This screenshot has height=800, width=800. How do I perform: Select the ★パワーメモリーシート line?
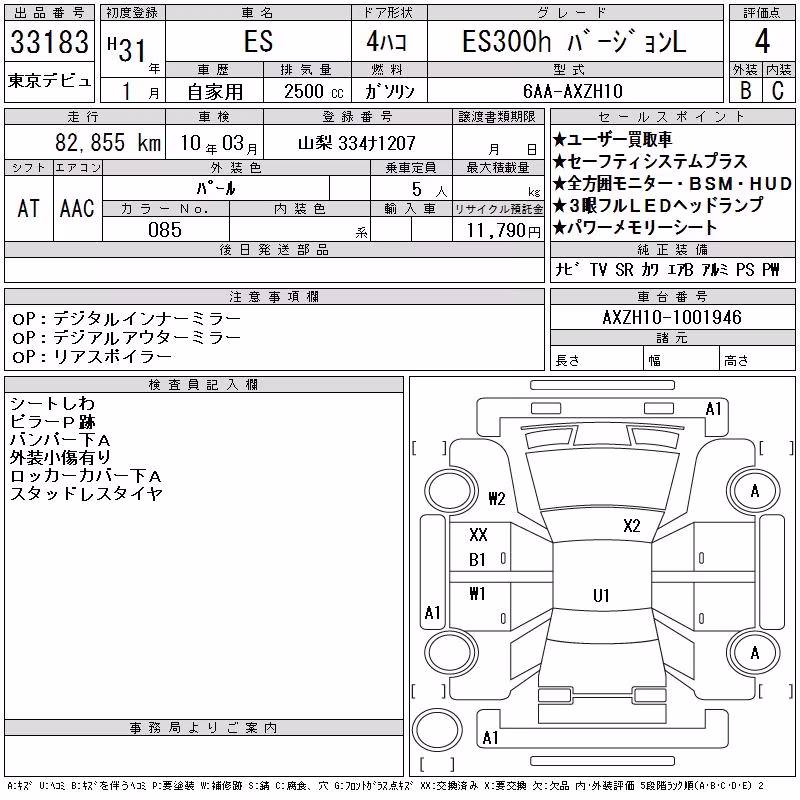pyautogui.click(x=635, y=227)
